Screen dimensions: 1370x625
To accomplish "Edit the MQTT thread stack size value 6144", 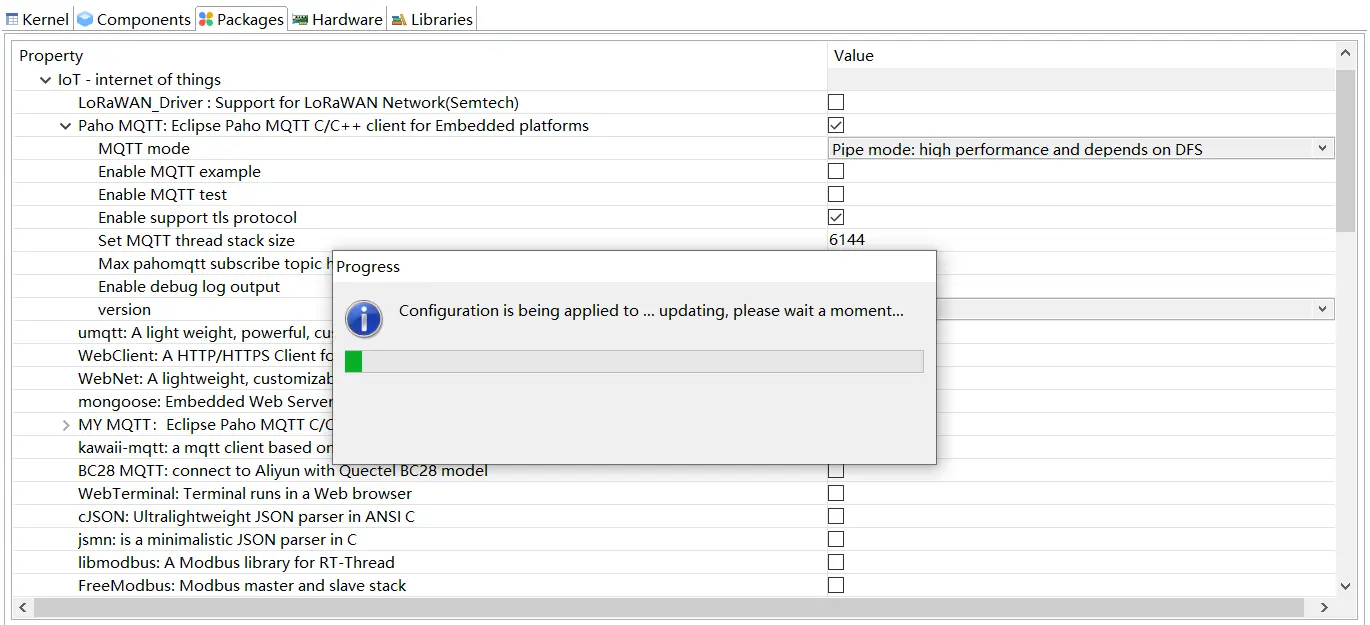I will [847, 240].
